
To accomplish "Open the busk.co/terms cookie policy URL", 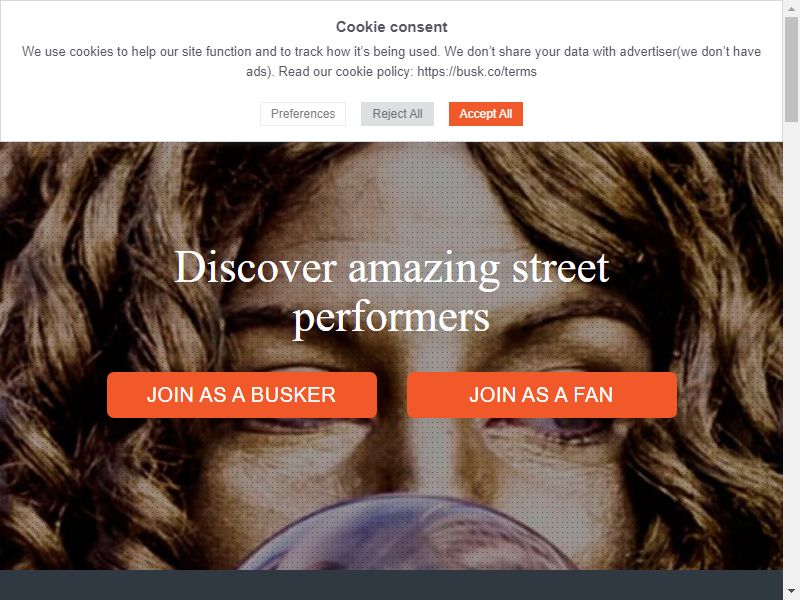I will pos(477,71).
